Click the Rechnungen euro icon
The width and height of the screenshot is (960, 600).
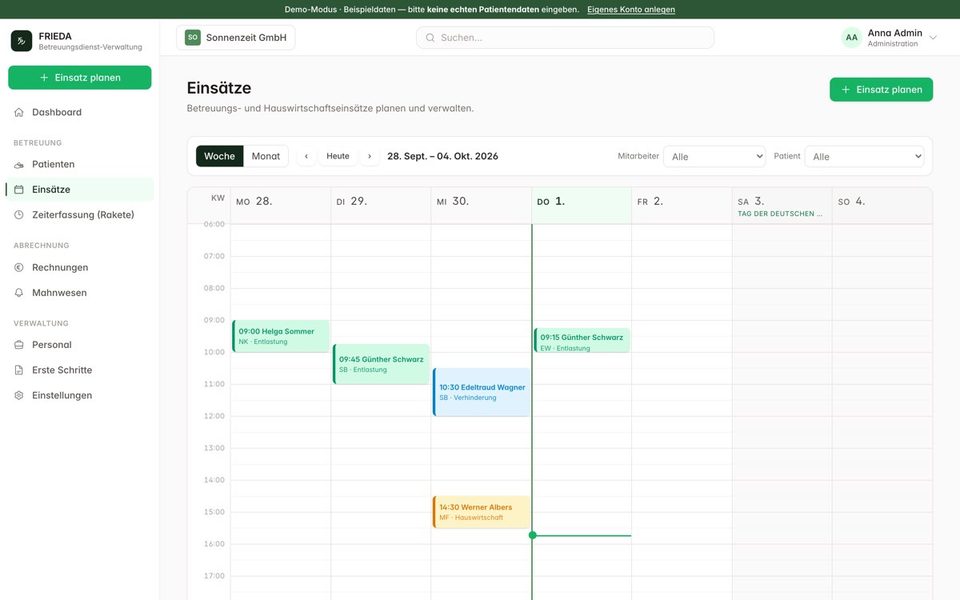[x=19, y=268]
